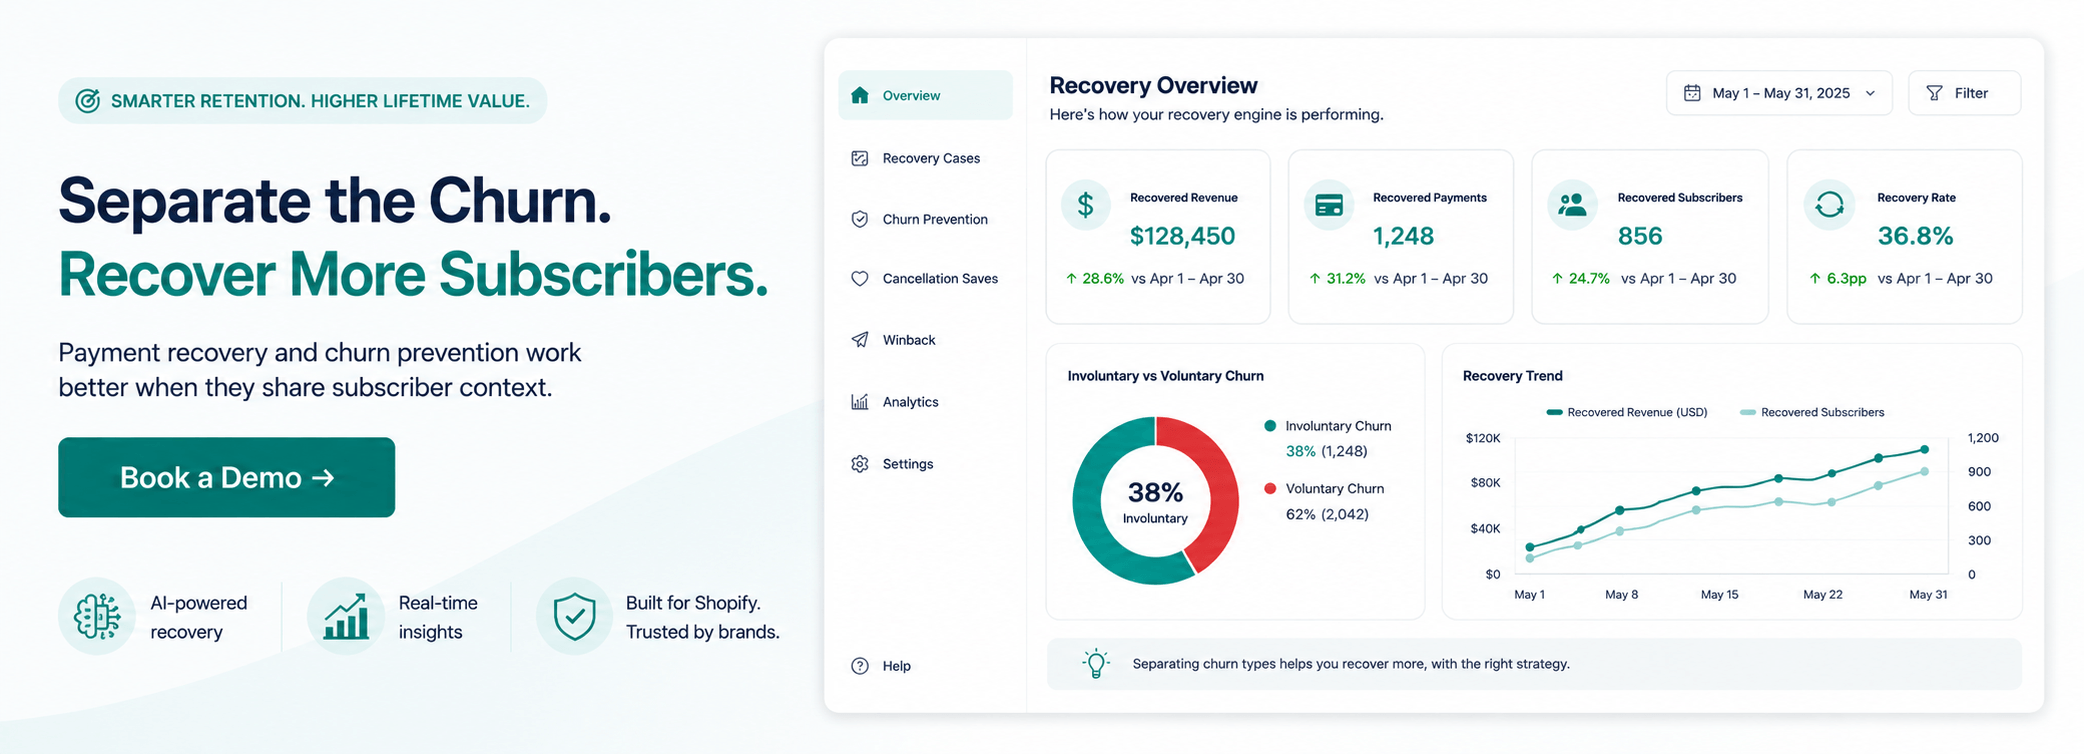The image size is (2084, 754).
Task: Click the credit card icon on Recovered Payments
Action: [x=1329, y=205]
